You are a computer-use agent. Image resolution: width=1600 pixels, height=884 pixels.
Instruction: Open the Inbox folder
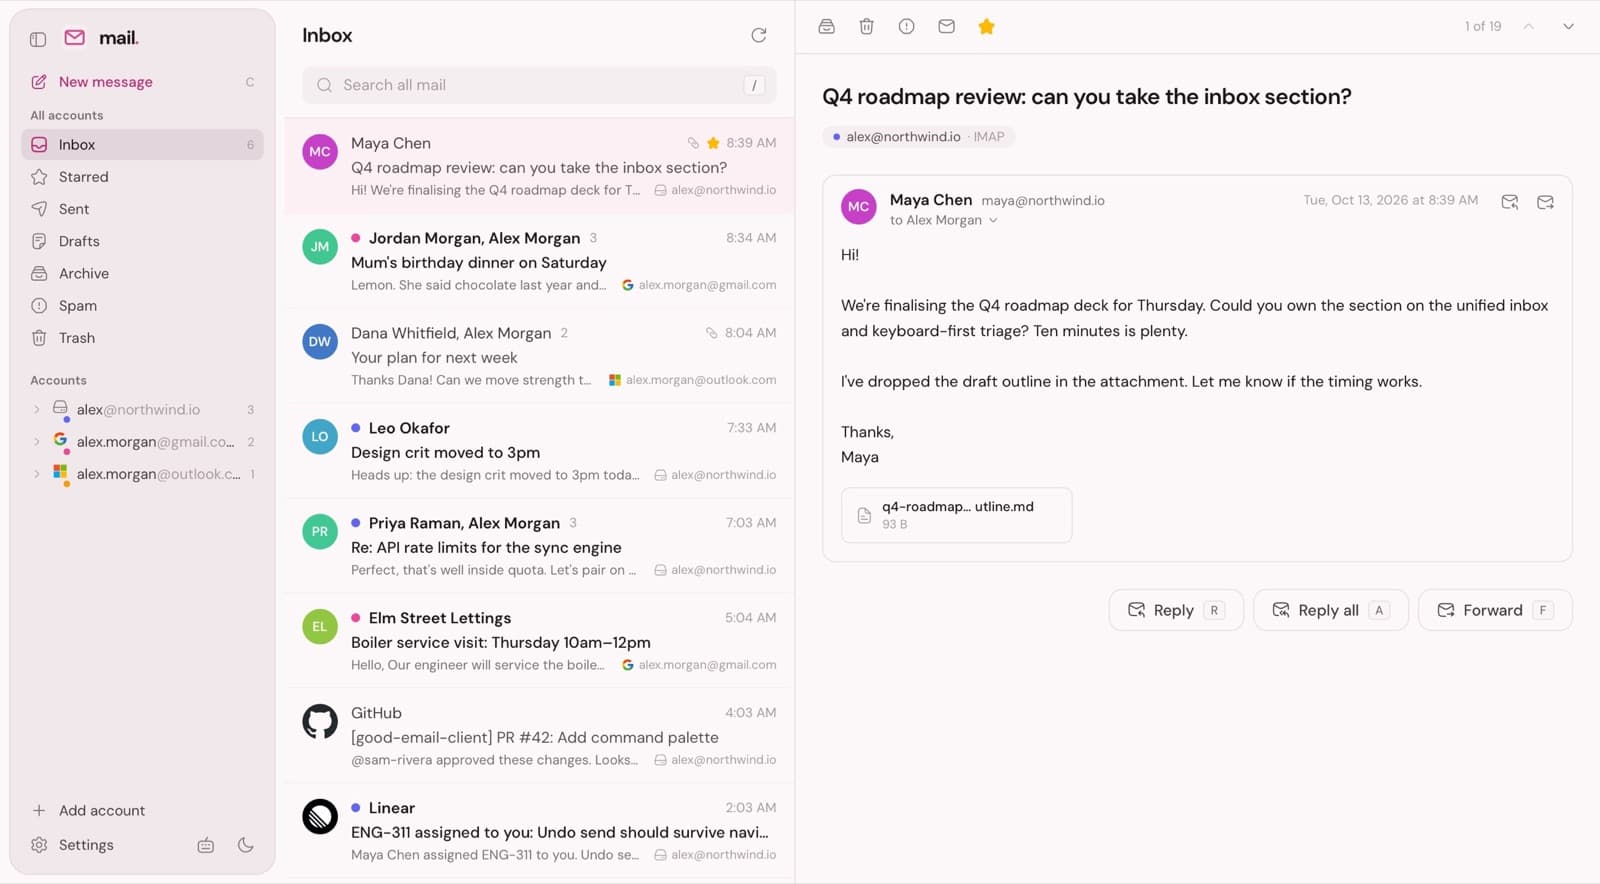coord(142,145)
